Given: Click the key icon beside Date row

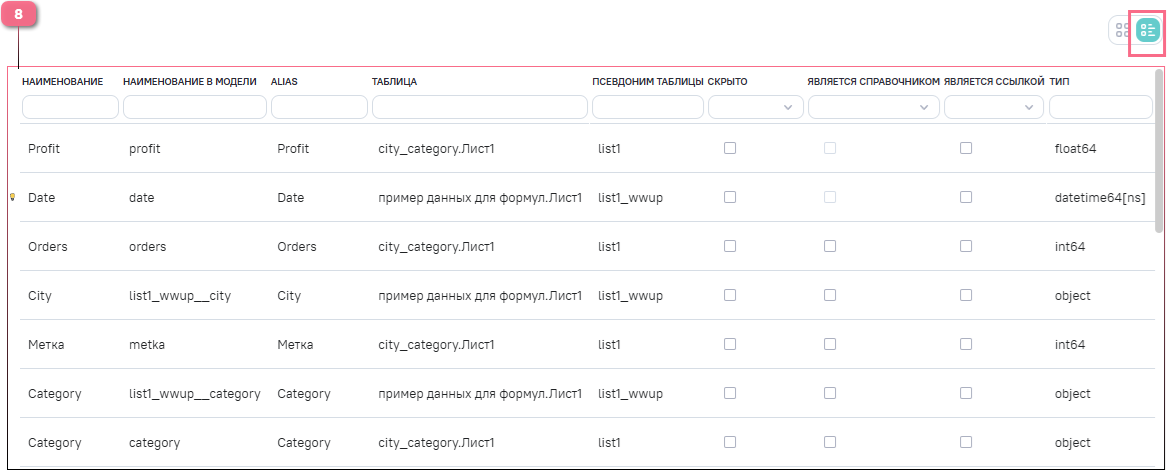Looking at the screenshot, I should tap(12, 197).
